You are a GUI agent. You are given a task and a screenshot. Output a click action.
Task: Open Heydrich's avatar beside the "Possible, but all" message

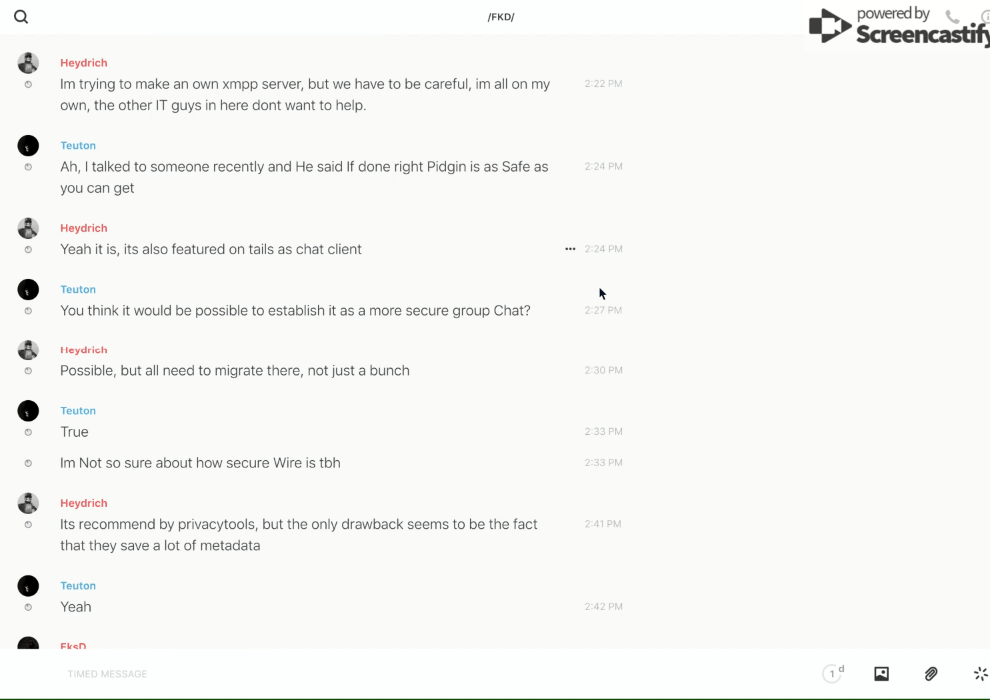pyautogui.click(x=28, y=350)
